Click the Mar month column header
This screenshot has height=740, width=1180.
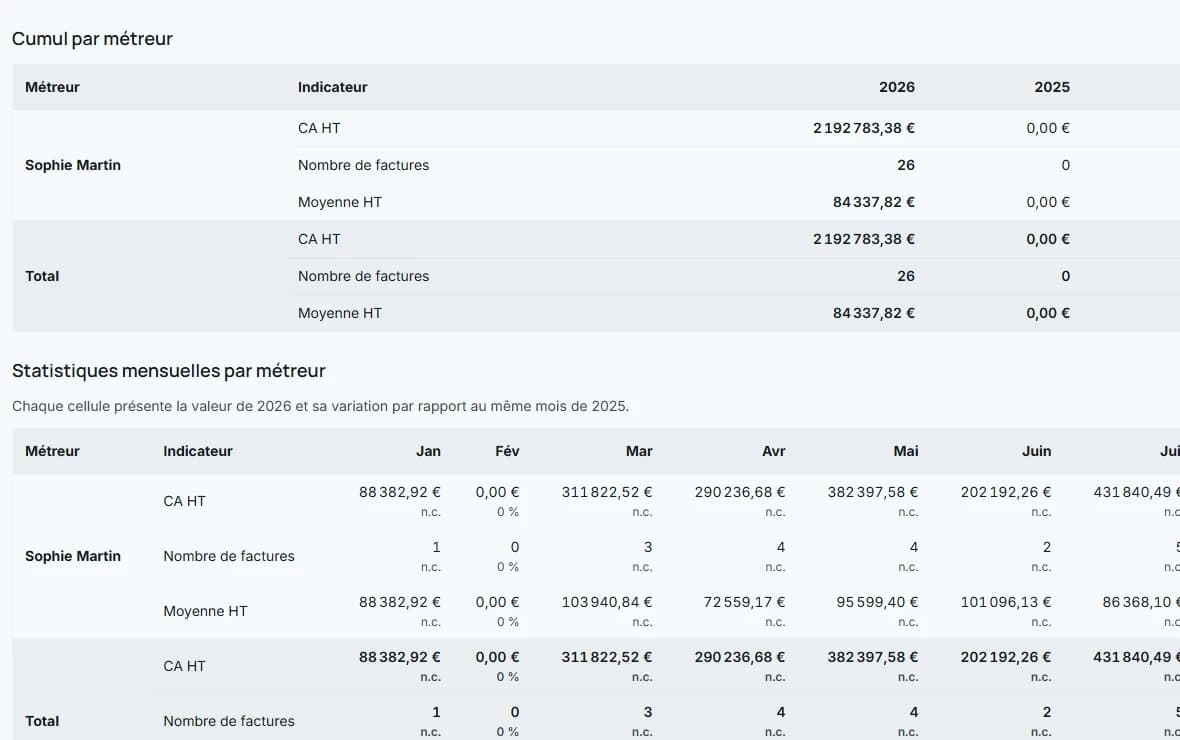[639, 452]
